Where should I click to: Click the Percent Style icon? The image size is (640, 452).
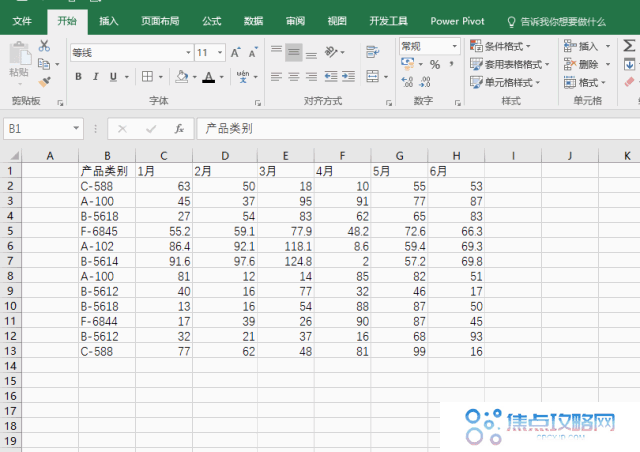tap(435, 64)
